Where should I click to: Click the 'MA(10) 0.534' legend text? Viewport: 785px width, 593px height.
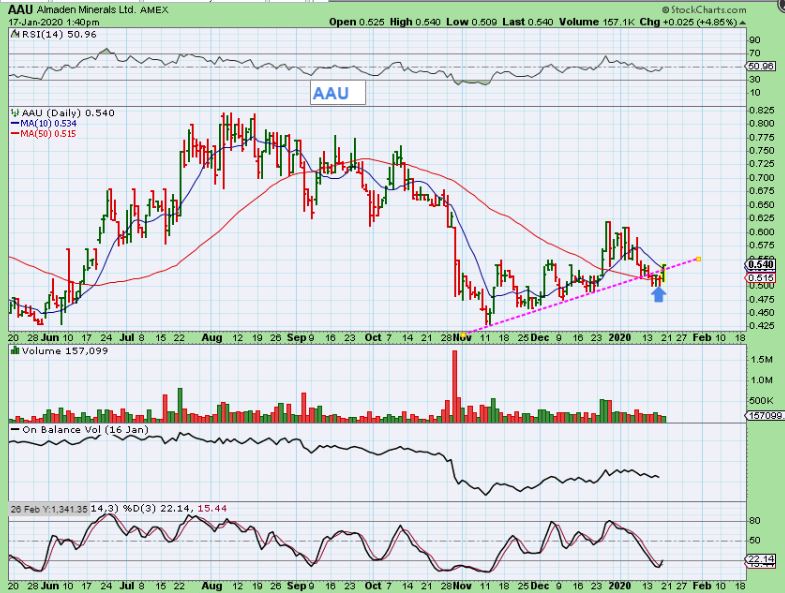click(49, 123)
